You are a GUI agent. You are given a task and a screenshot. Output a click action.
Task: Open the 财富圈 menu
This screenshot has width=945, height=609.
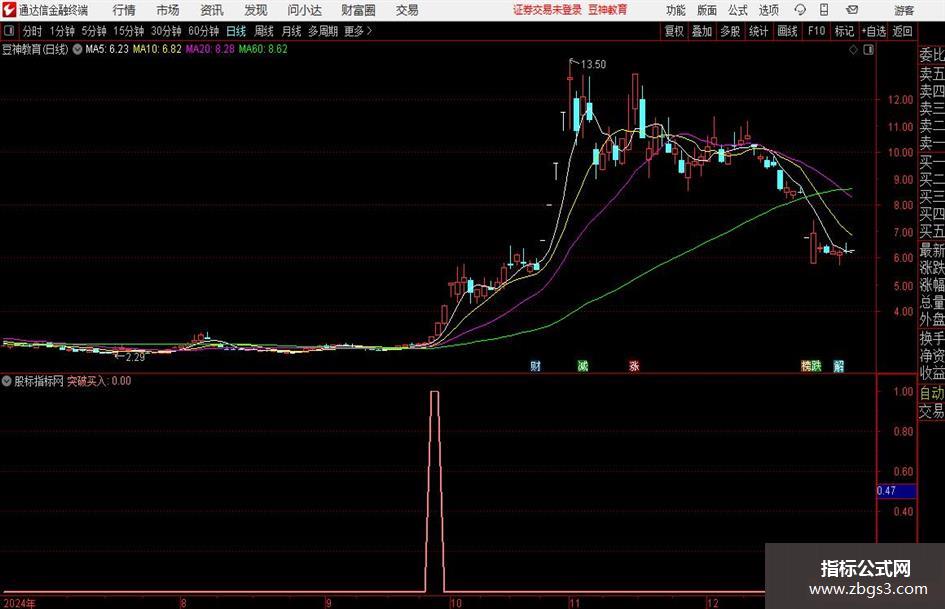point(358,10)
